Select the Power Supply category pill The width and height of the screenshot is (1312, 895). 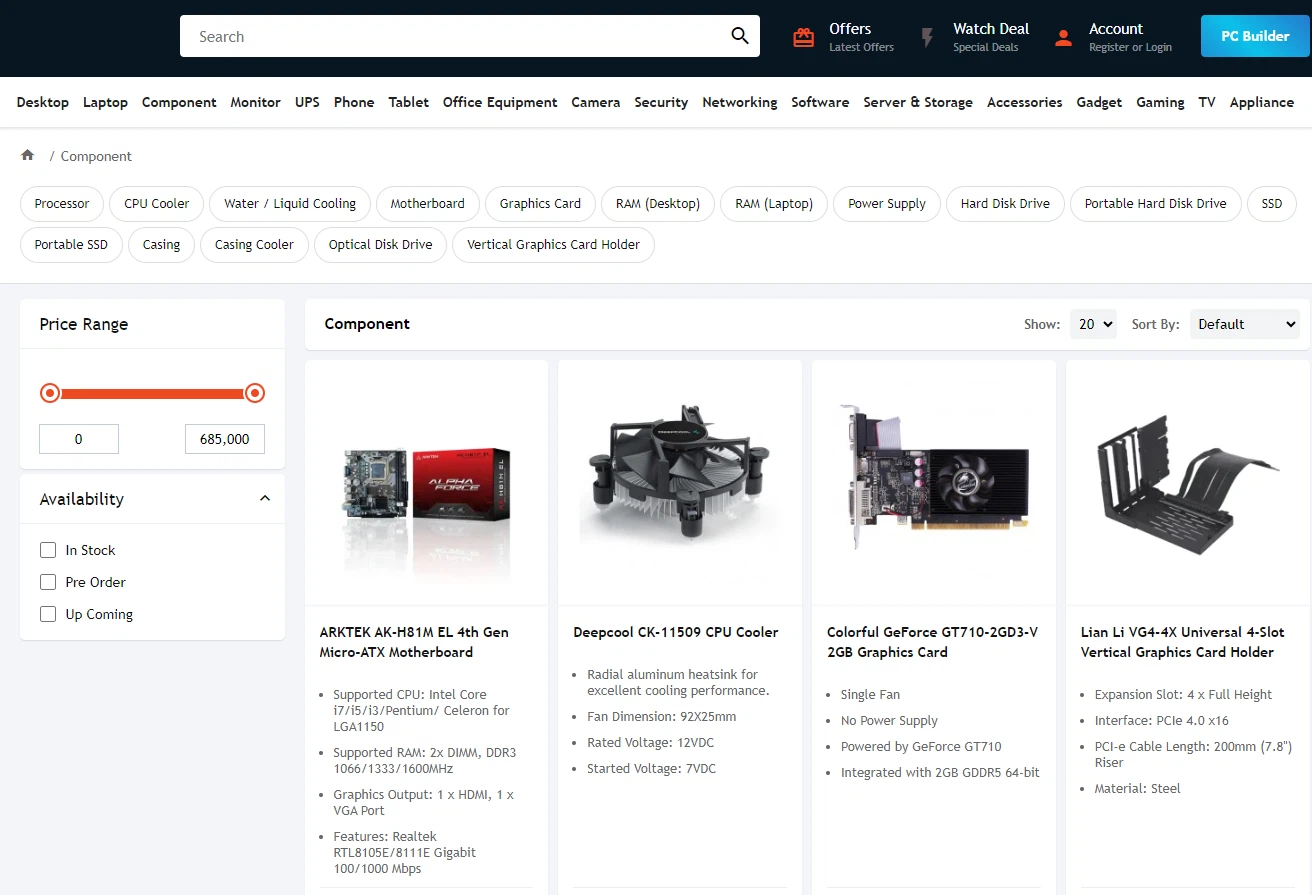coord(887,203)
